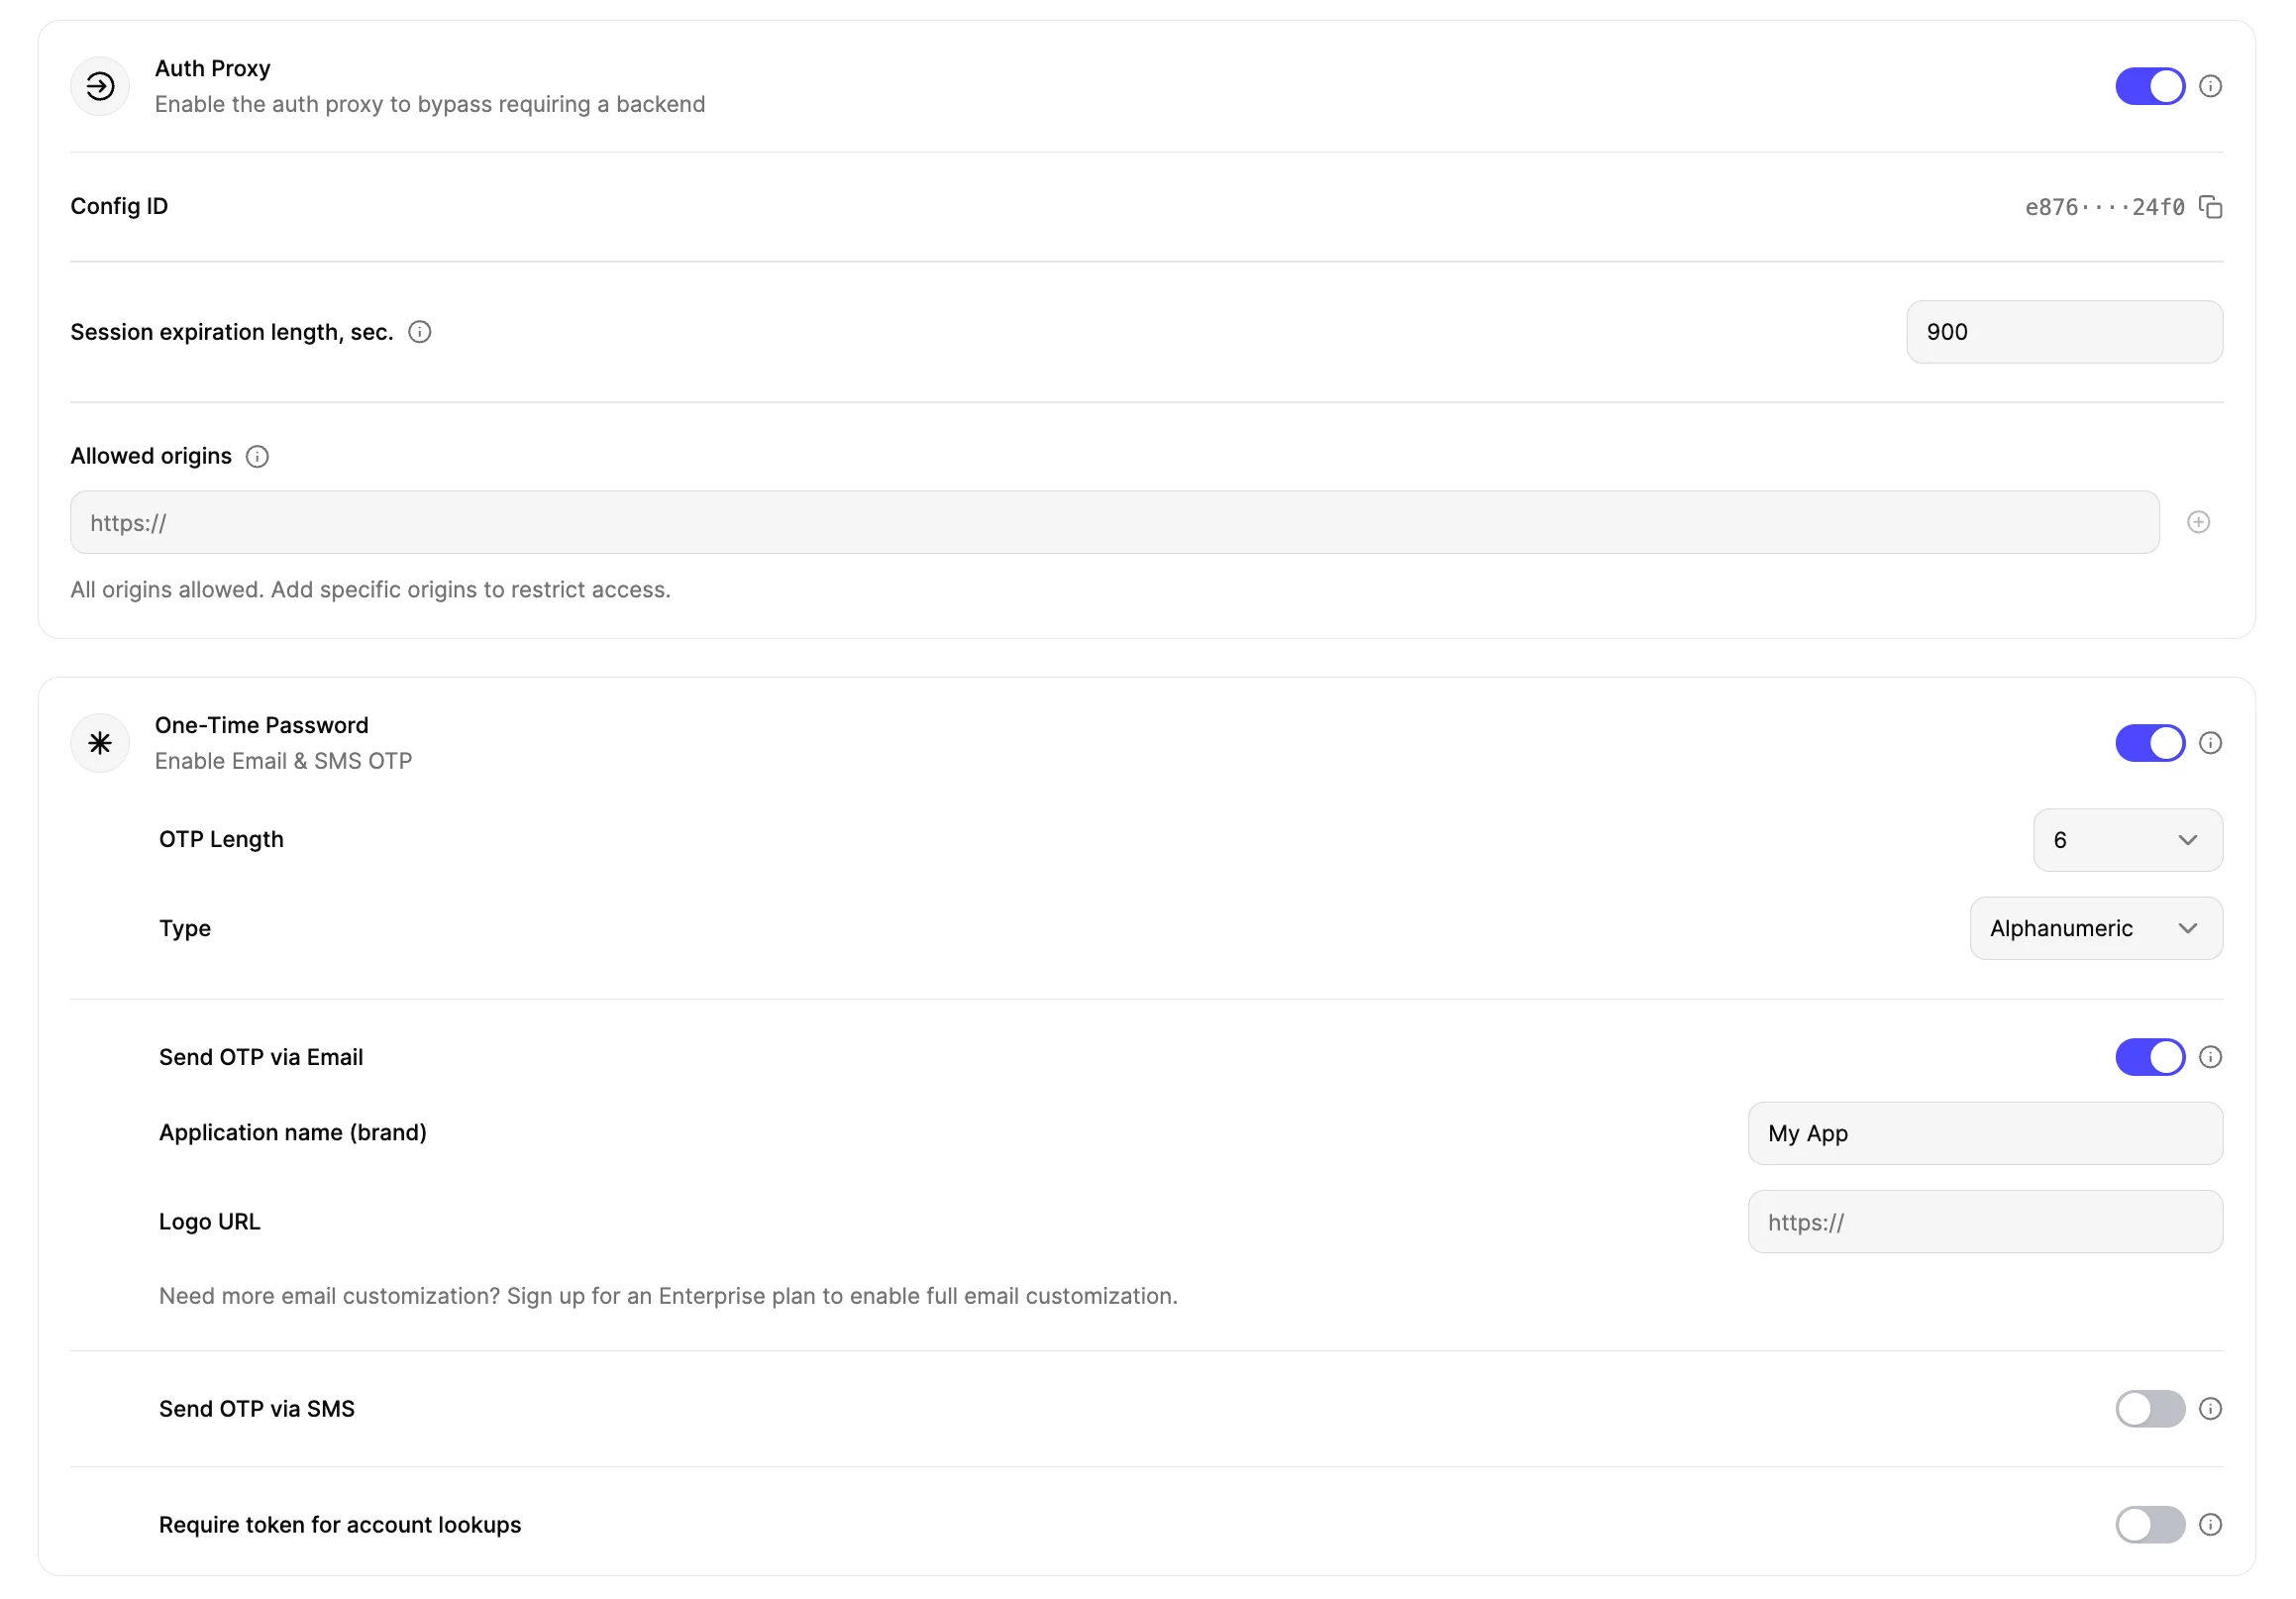Open info icon for Require token lookups
The image size is (2296, 1599).
click(2212, 1526)
